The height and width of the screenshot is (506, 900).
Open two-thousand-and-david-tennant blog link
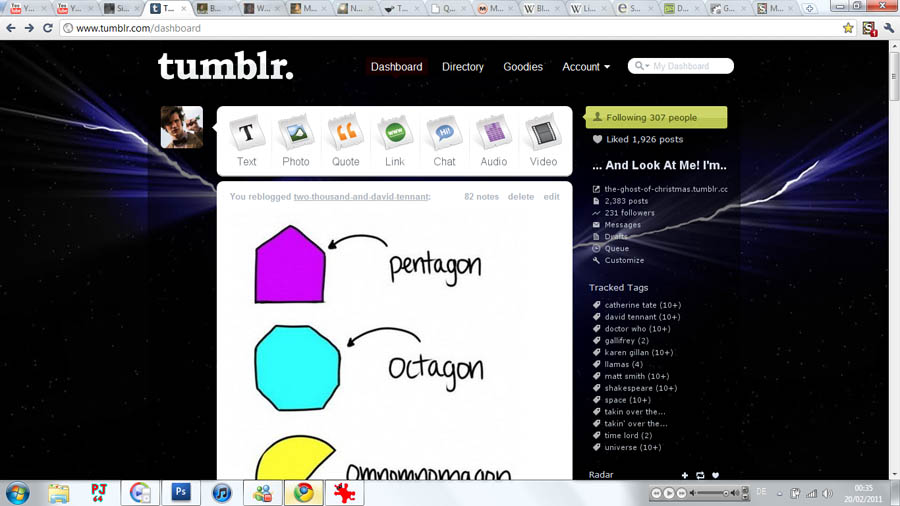pos(361,196)
